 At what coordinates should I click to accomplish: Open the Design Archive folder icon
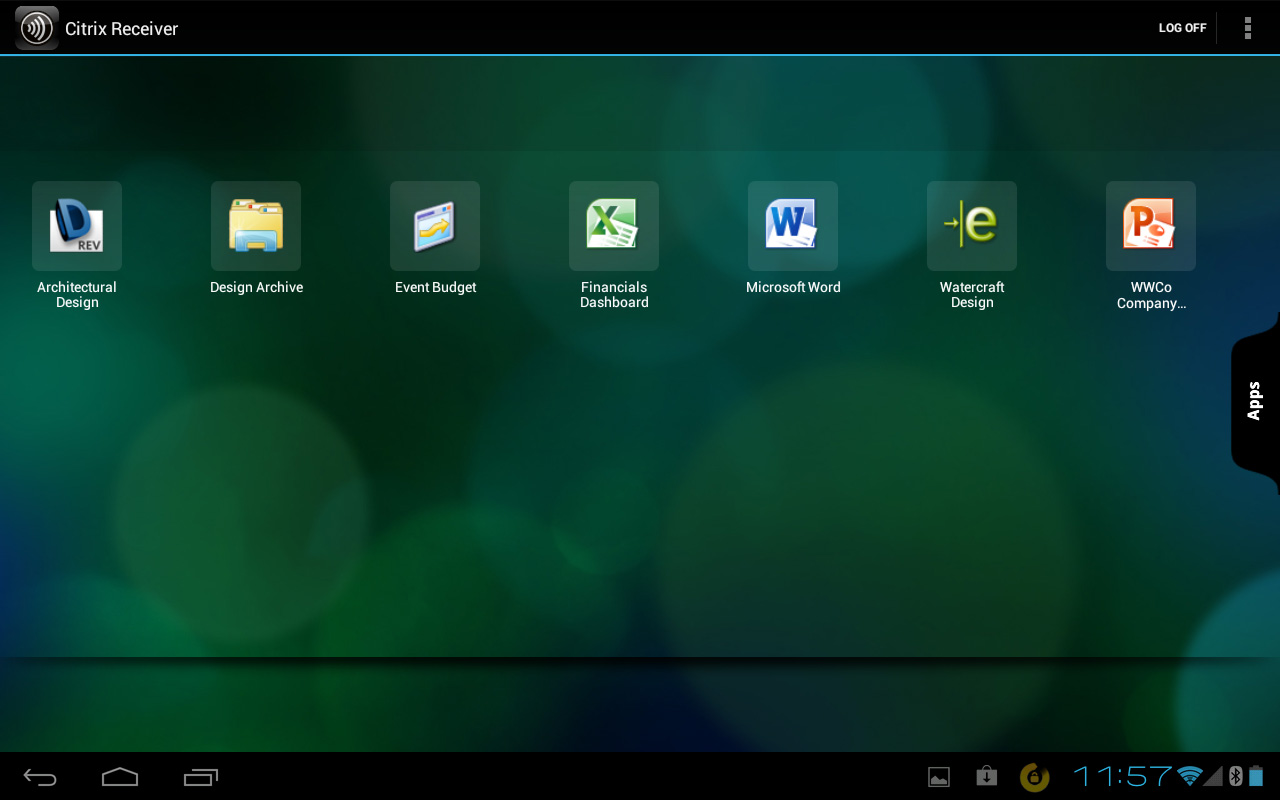tap(256, 226)
